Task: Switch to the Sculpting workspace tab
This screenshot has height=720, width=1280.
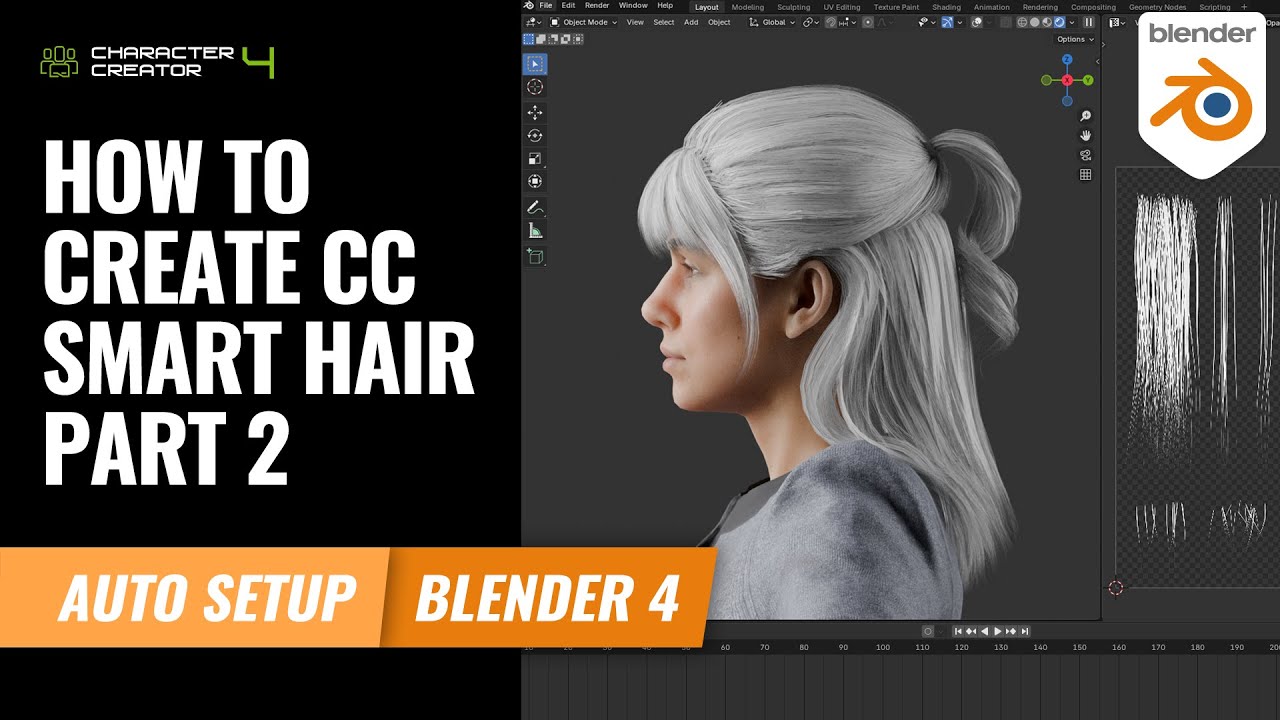Action: tap(794, 7)
